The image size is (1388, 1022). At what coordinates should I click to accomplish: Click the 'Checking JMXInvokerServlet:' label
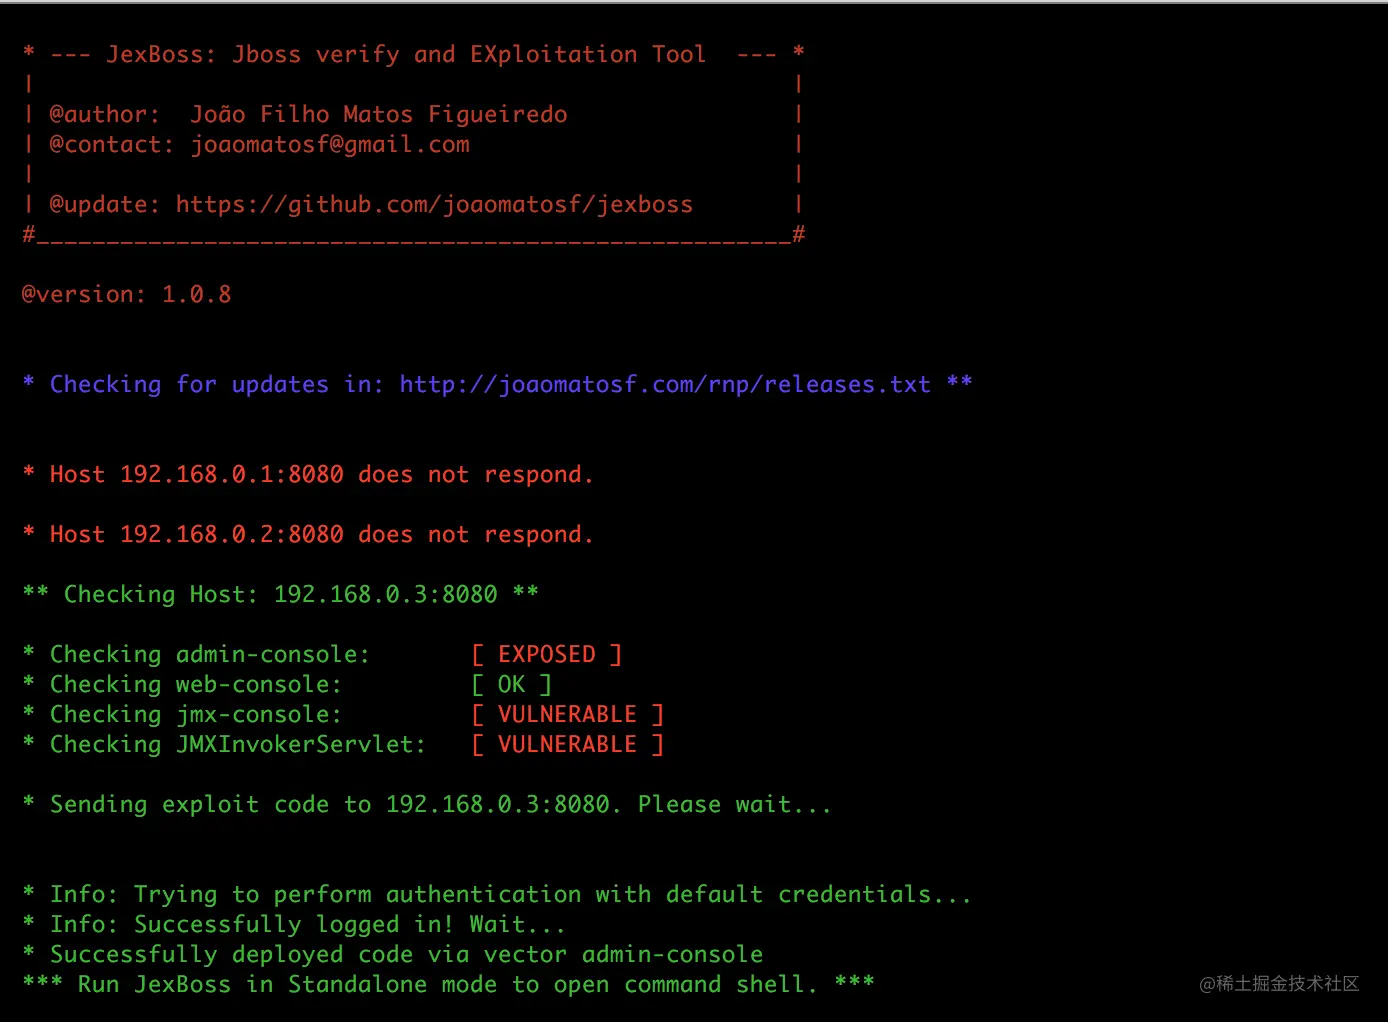(x=238, y=745)
